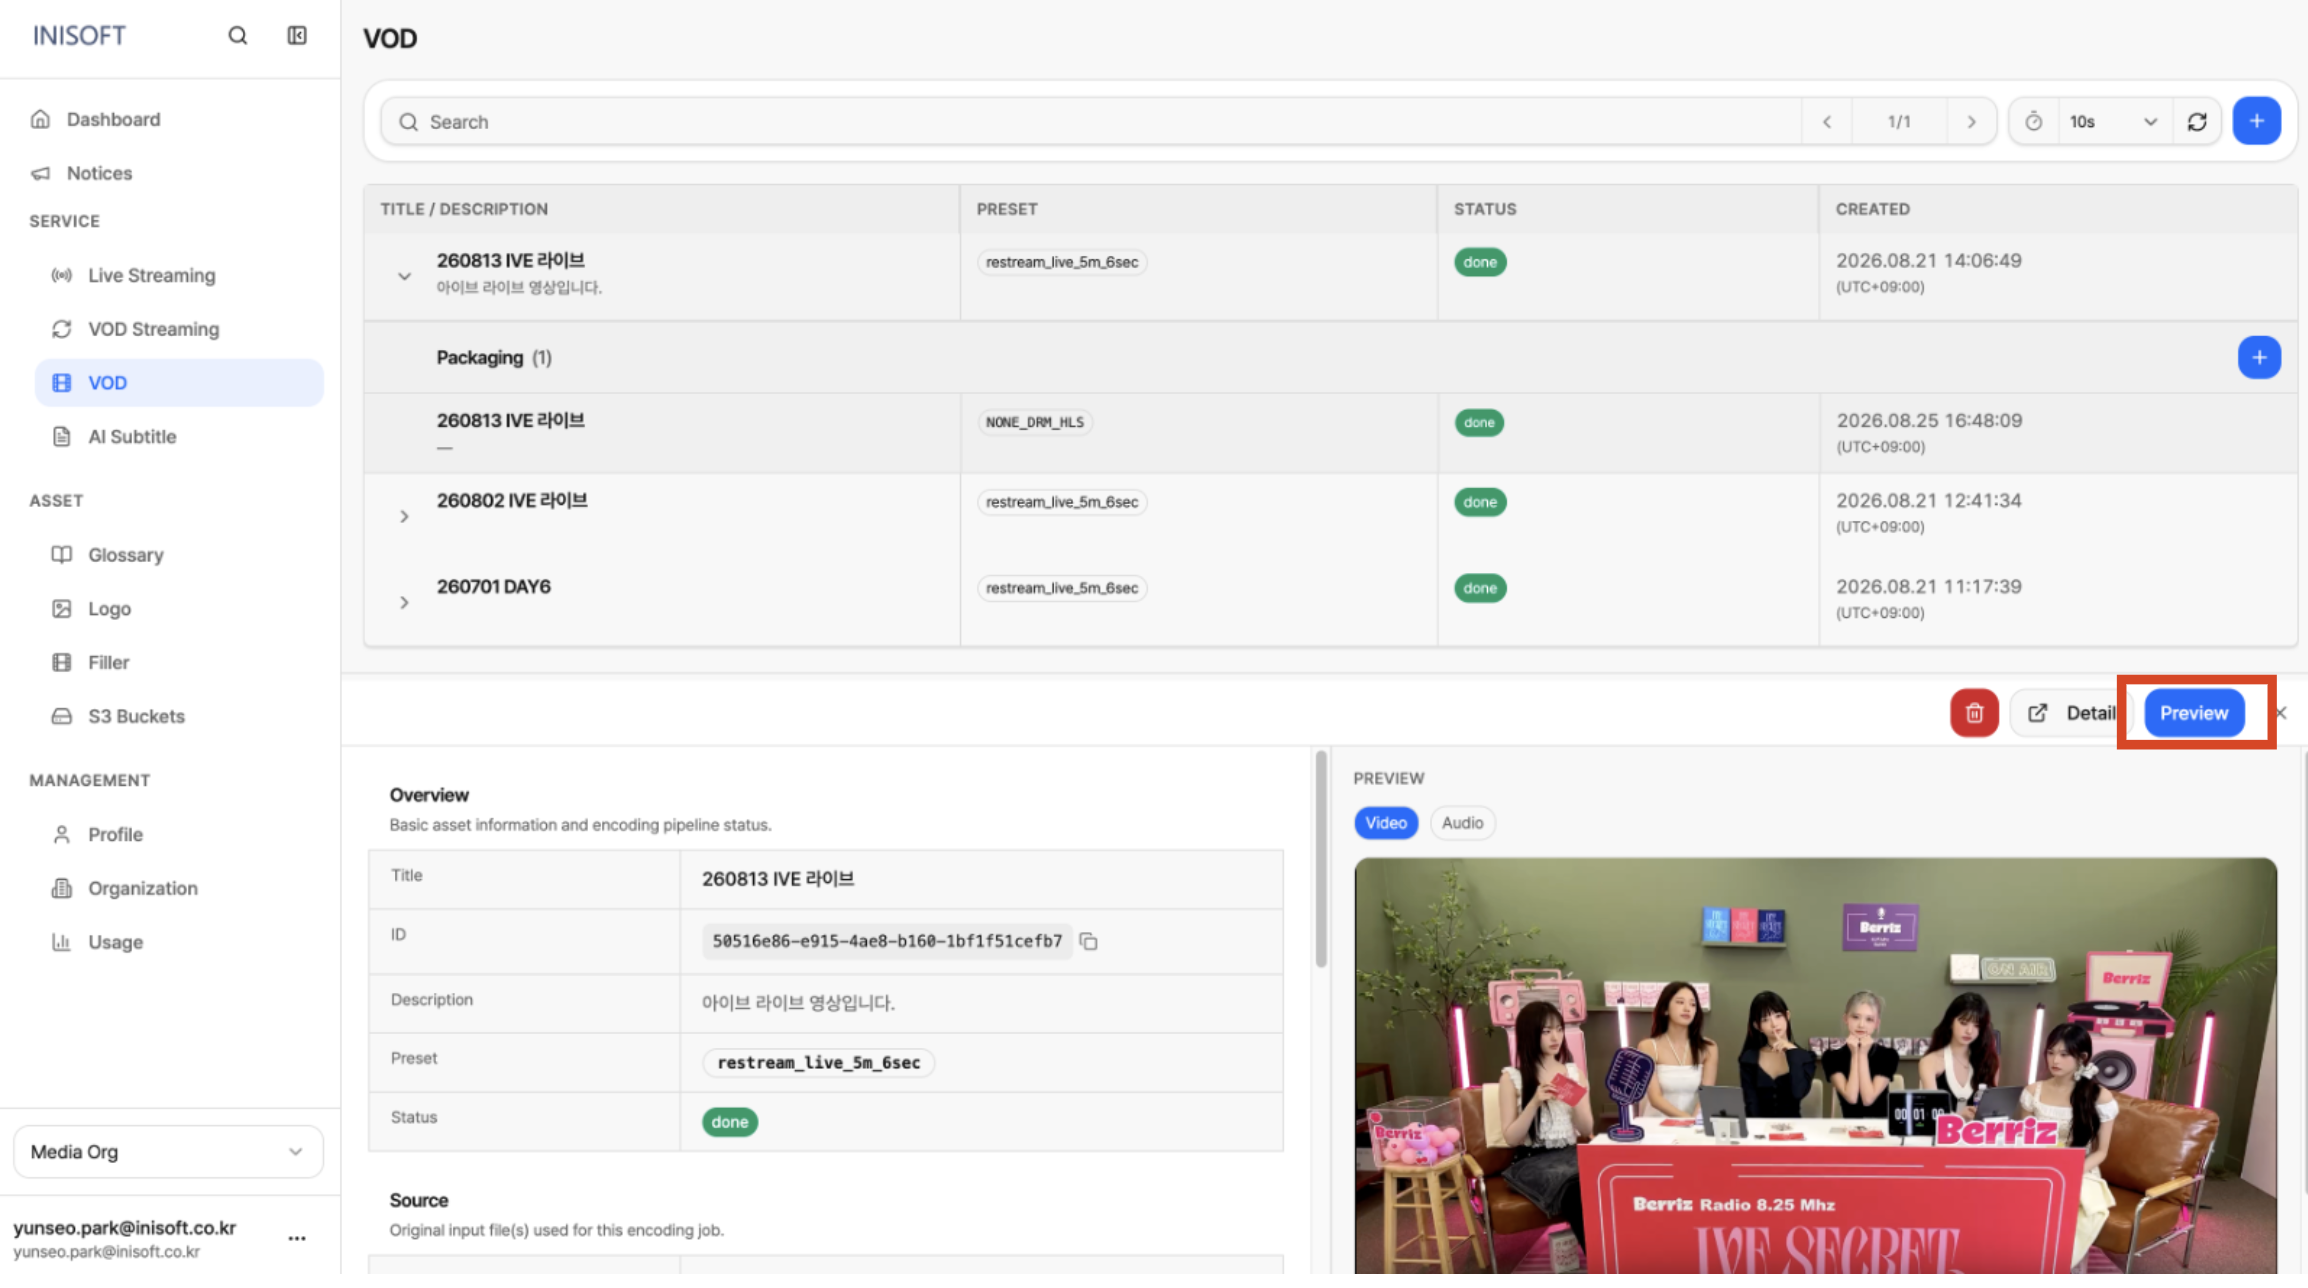This screenshot has height=1288, width=2308.
Task: Click the refresh list icon
Action: (x=2197, y=122)
